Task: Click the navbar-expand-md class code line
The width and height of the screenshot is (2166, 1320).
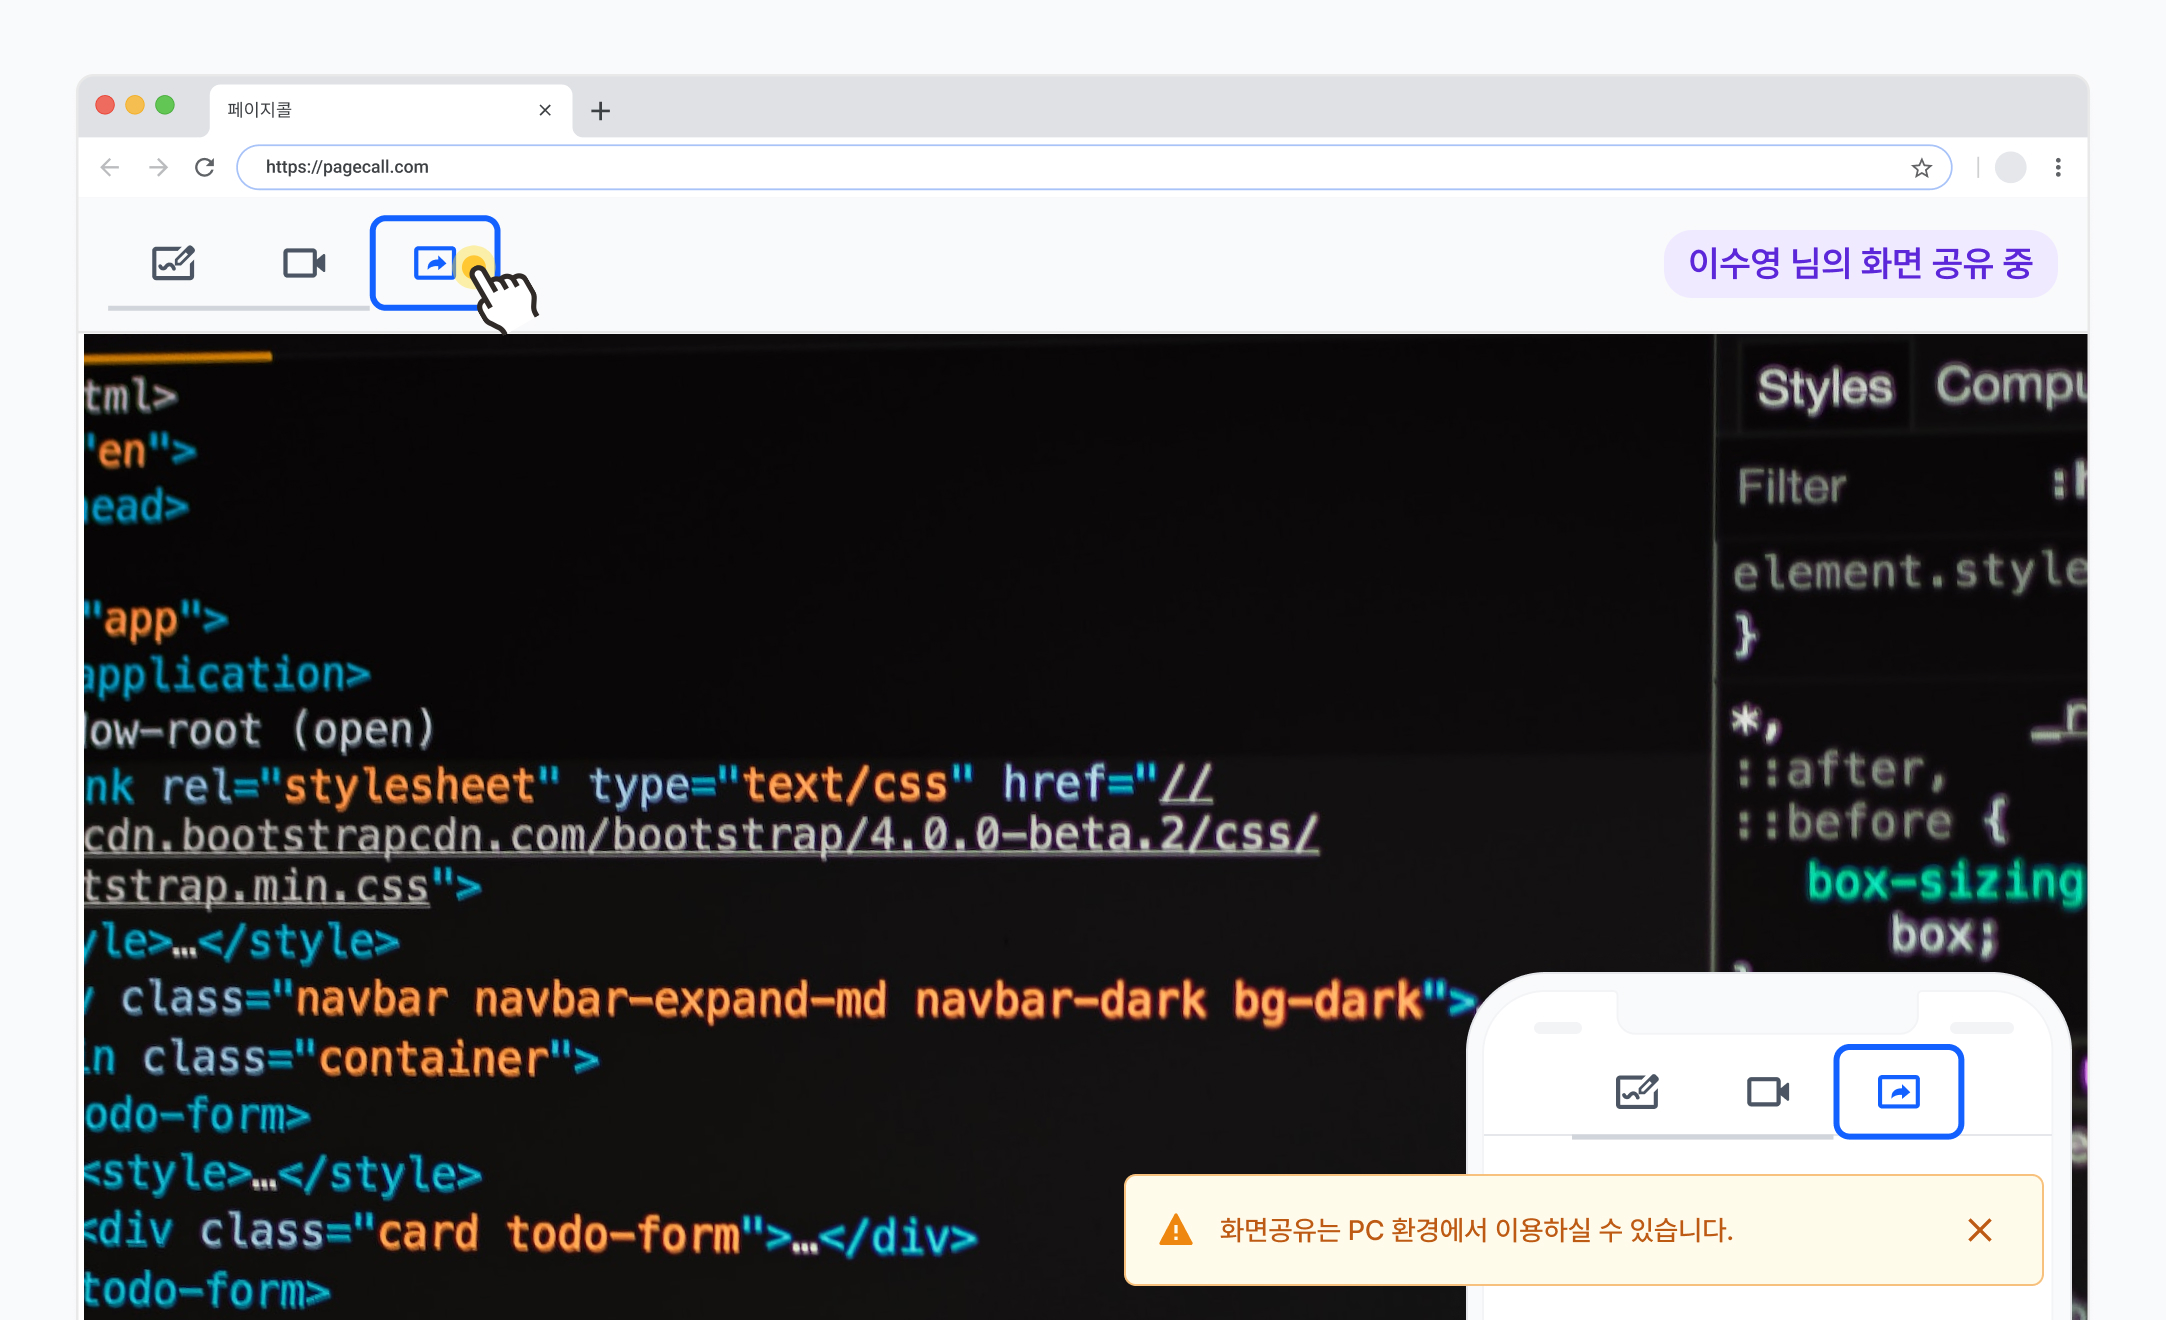Action: (780, 1000)
